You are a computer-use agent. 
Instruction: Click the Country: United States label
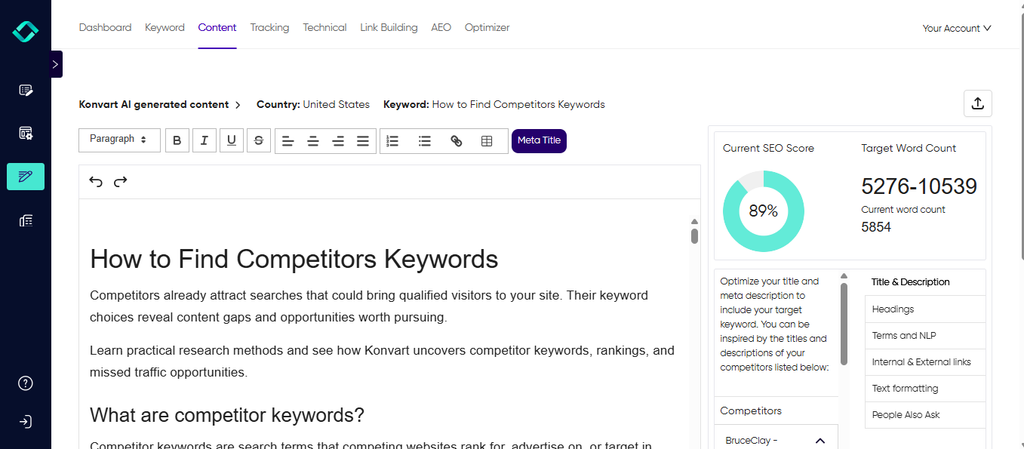point(313,104)
